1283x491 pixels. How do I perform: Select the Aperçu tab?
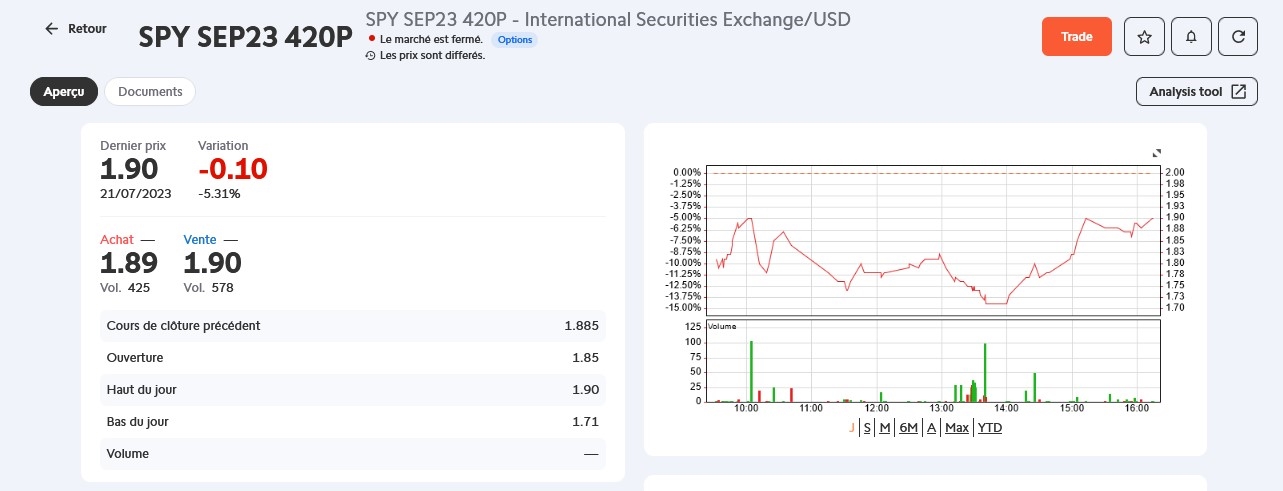pos(64,92)
